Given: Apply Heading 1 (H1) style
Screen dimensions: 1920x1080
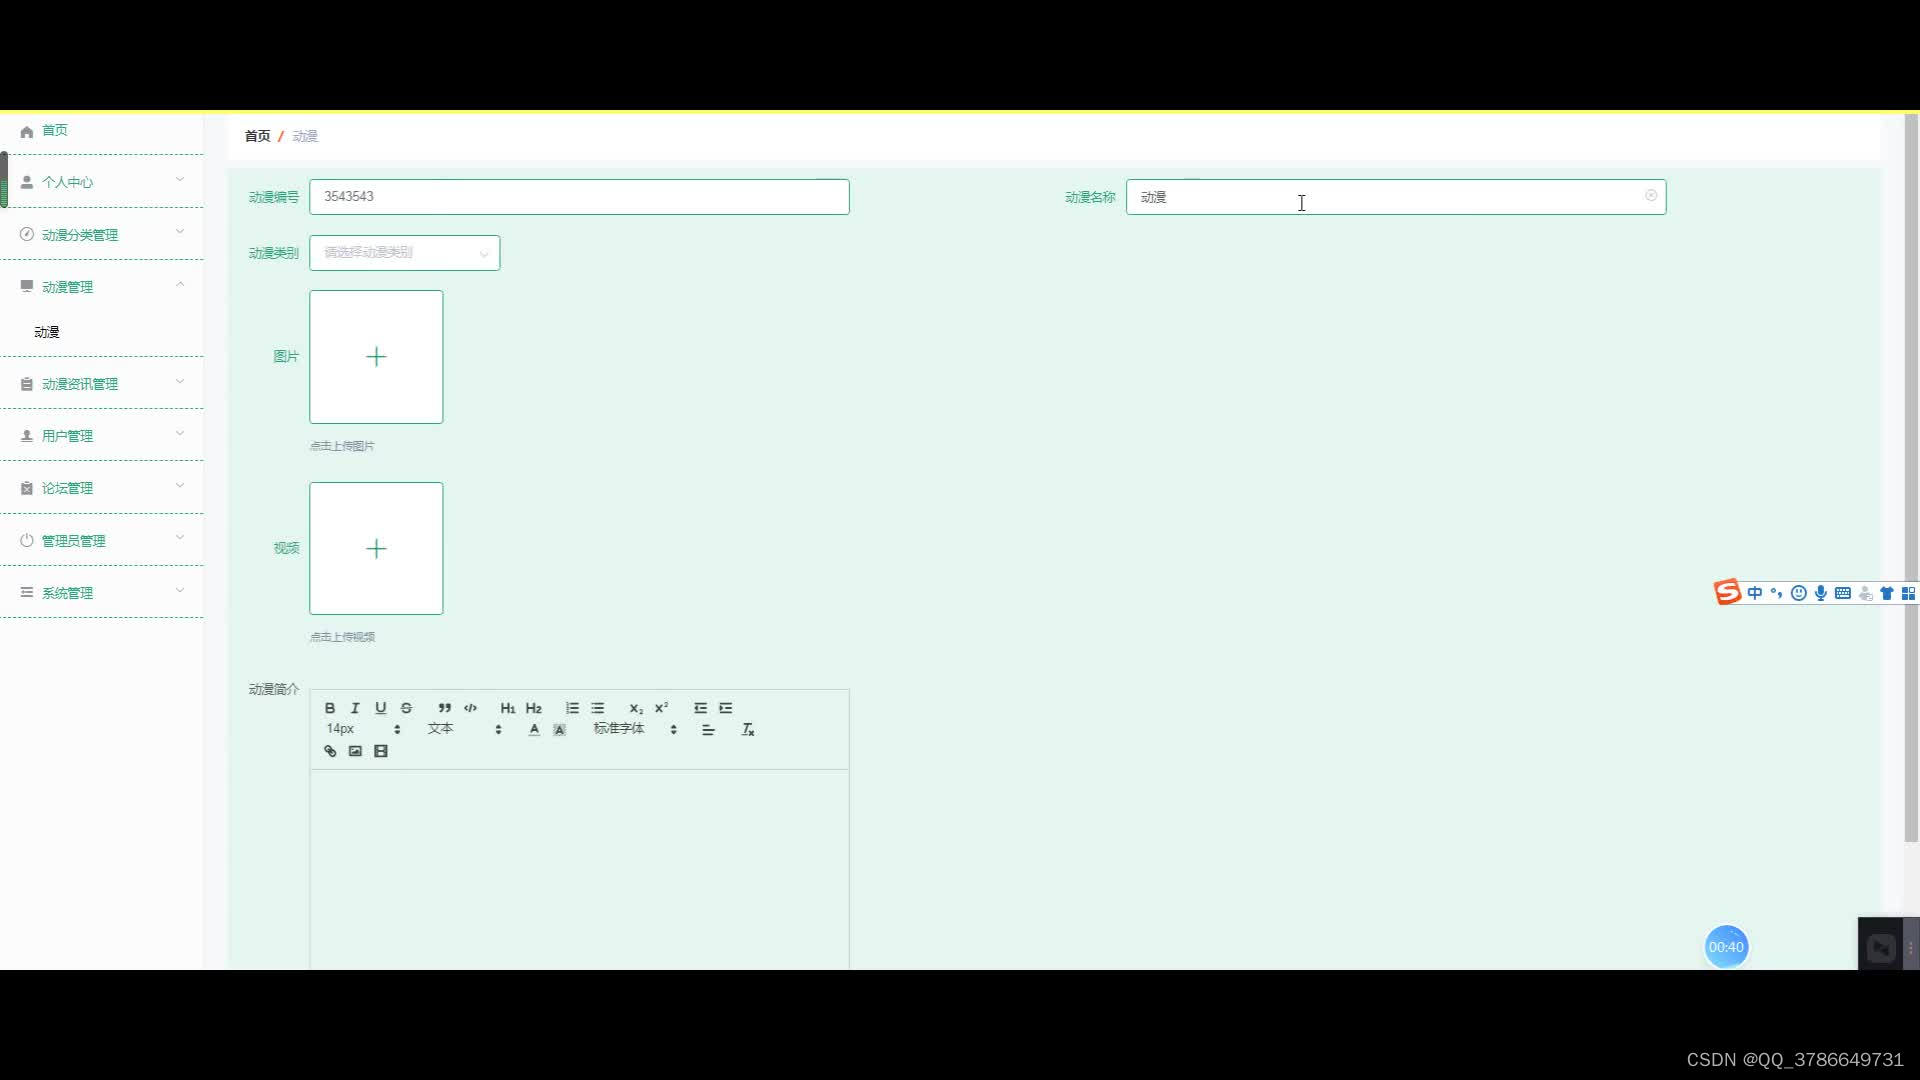Looking at the screenshot, I should 508,708.
